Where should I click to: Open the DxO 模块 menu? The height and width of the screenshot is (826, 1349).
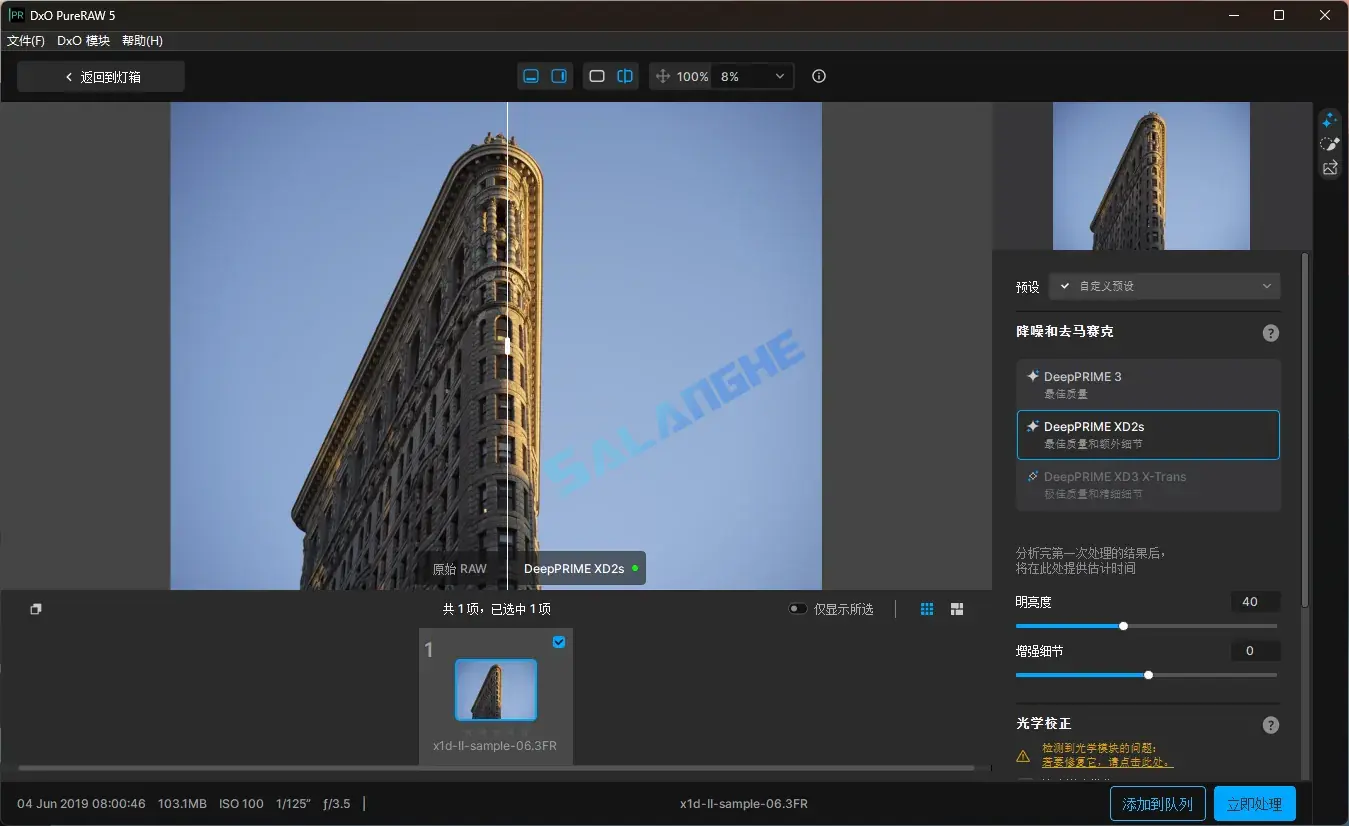[x=82, y=40]
